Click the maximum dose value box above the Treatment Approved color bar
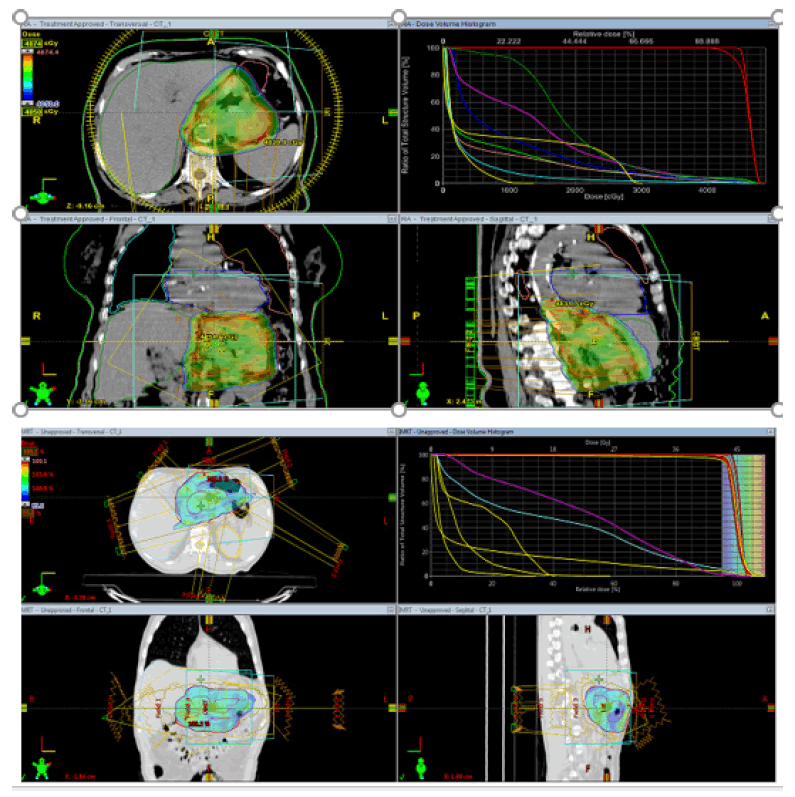Viewport: 795px width, 797px height. 32,44
